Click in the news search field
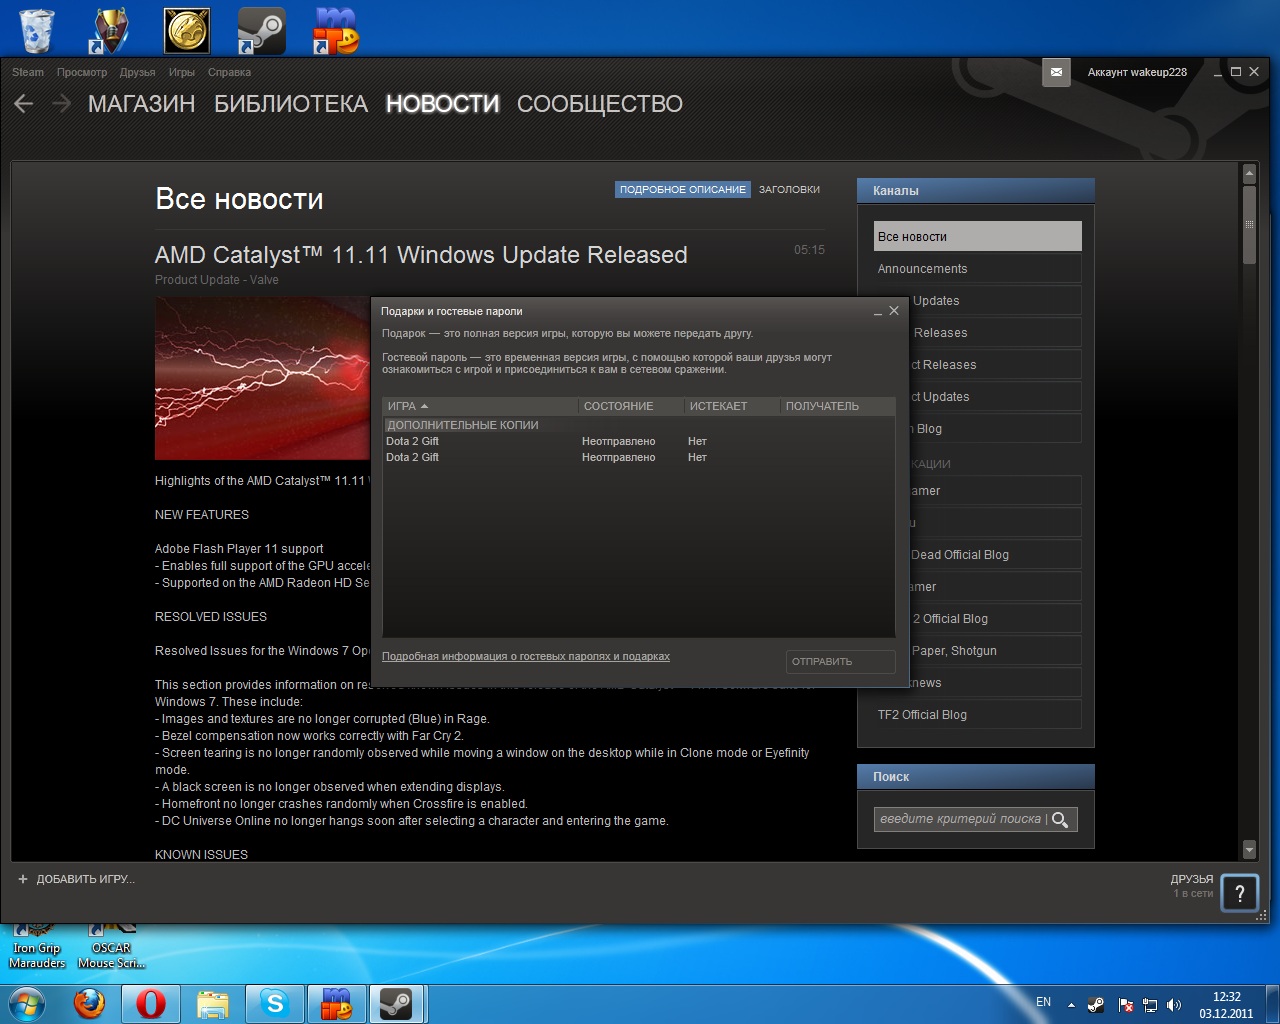 (x=960, y=819)
